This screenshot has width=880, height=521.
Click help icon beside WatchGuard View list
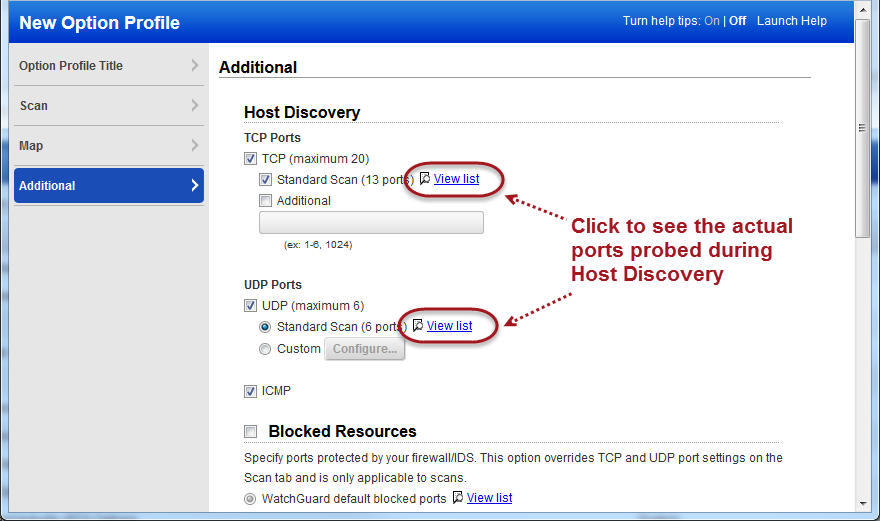pyautogui.click(x=458, y=498)
